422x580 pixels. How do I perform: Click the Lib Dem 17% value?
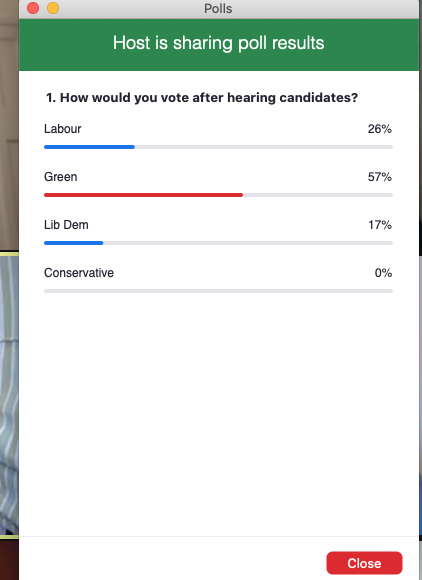[x=380, y=225]
